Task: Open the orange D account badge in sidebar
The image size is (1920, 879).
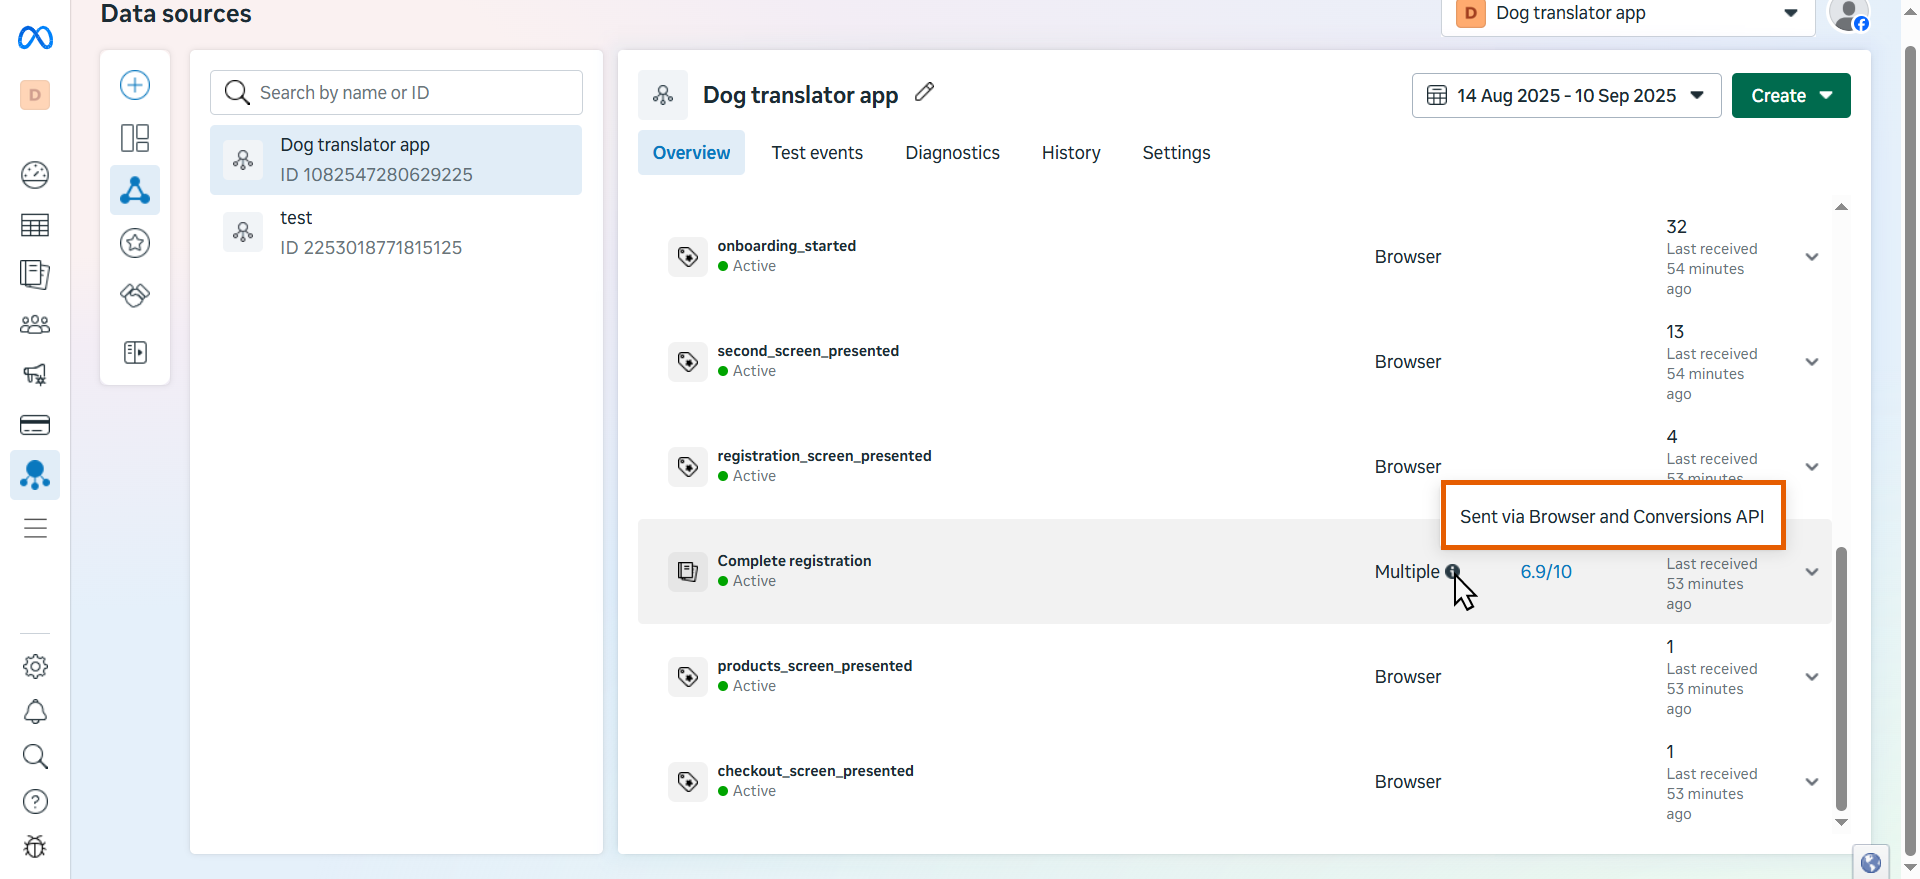Action: click(35, 95)
